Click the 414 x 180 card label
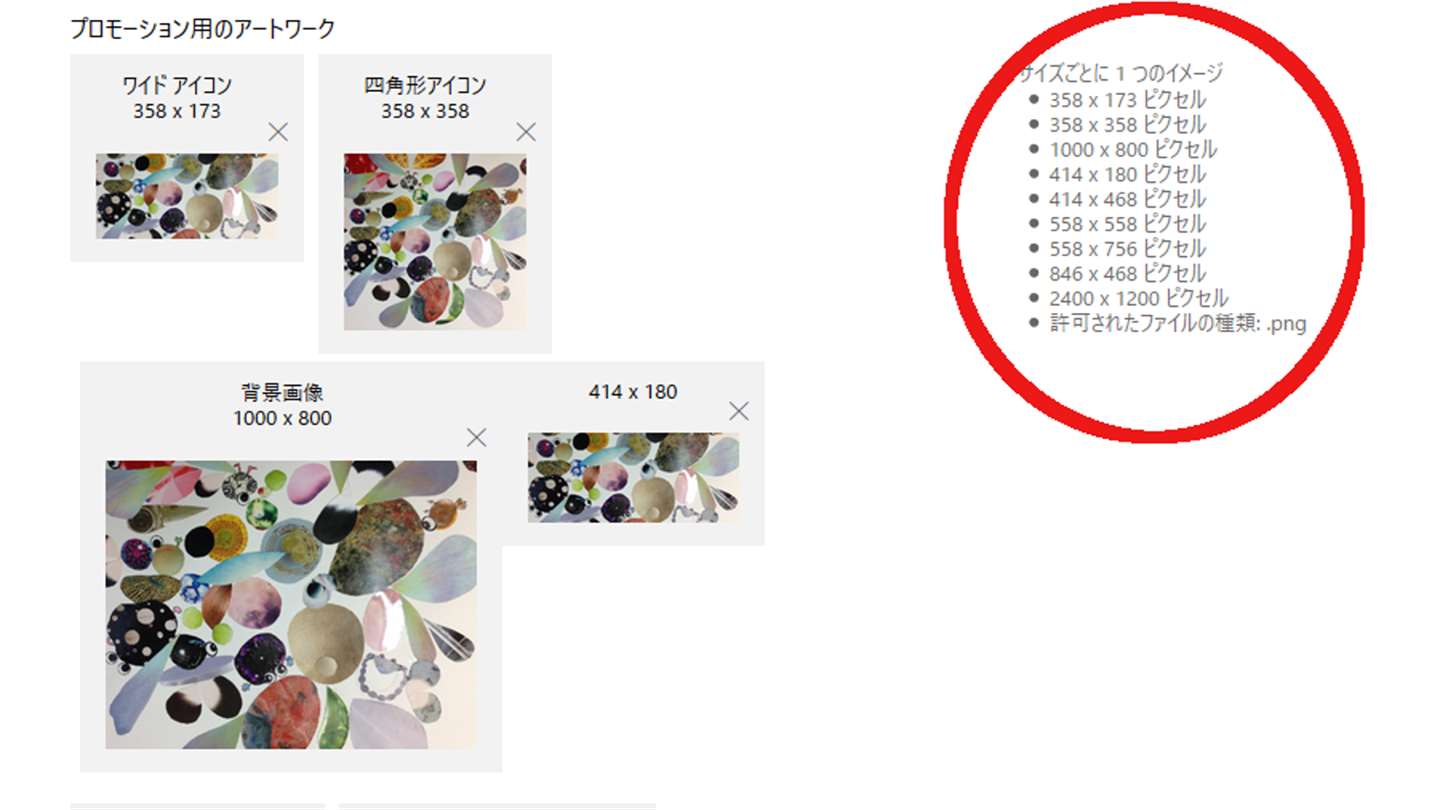Screen dimensions: 1440x810 click(x=633, y=392)
